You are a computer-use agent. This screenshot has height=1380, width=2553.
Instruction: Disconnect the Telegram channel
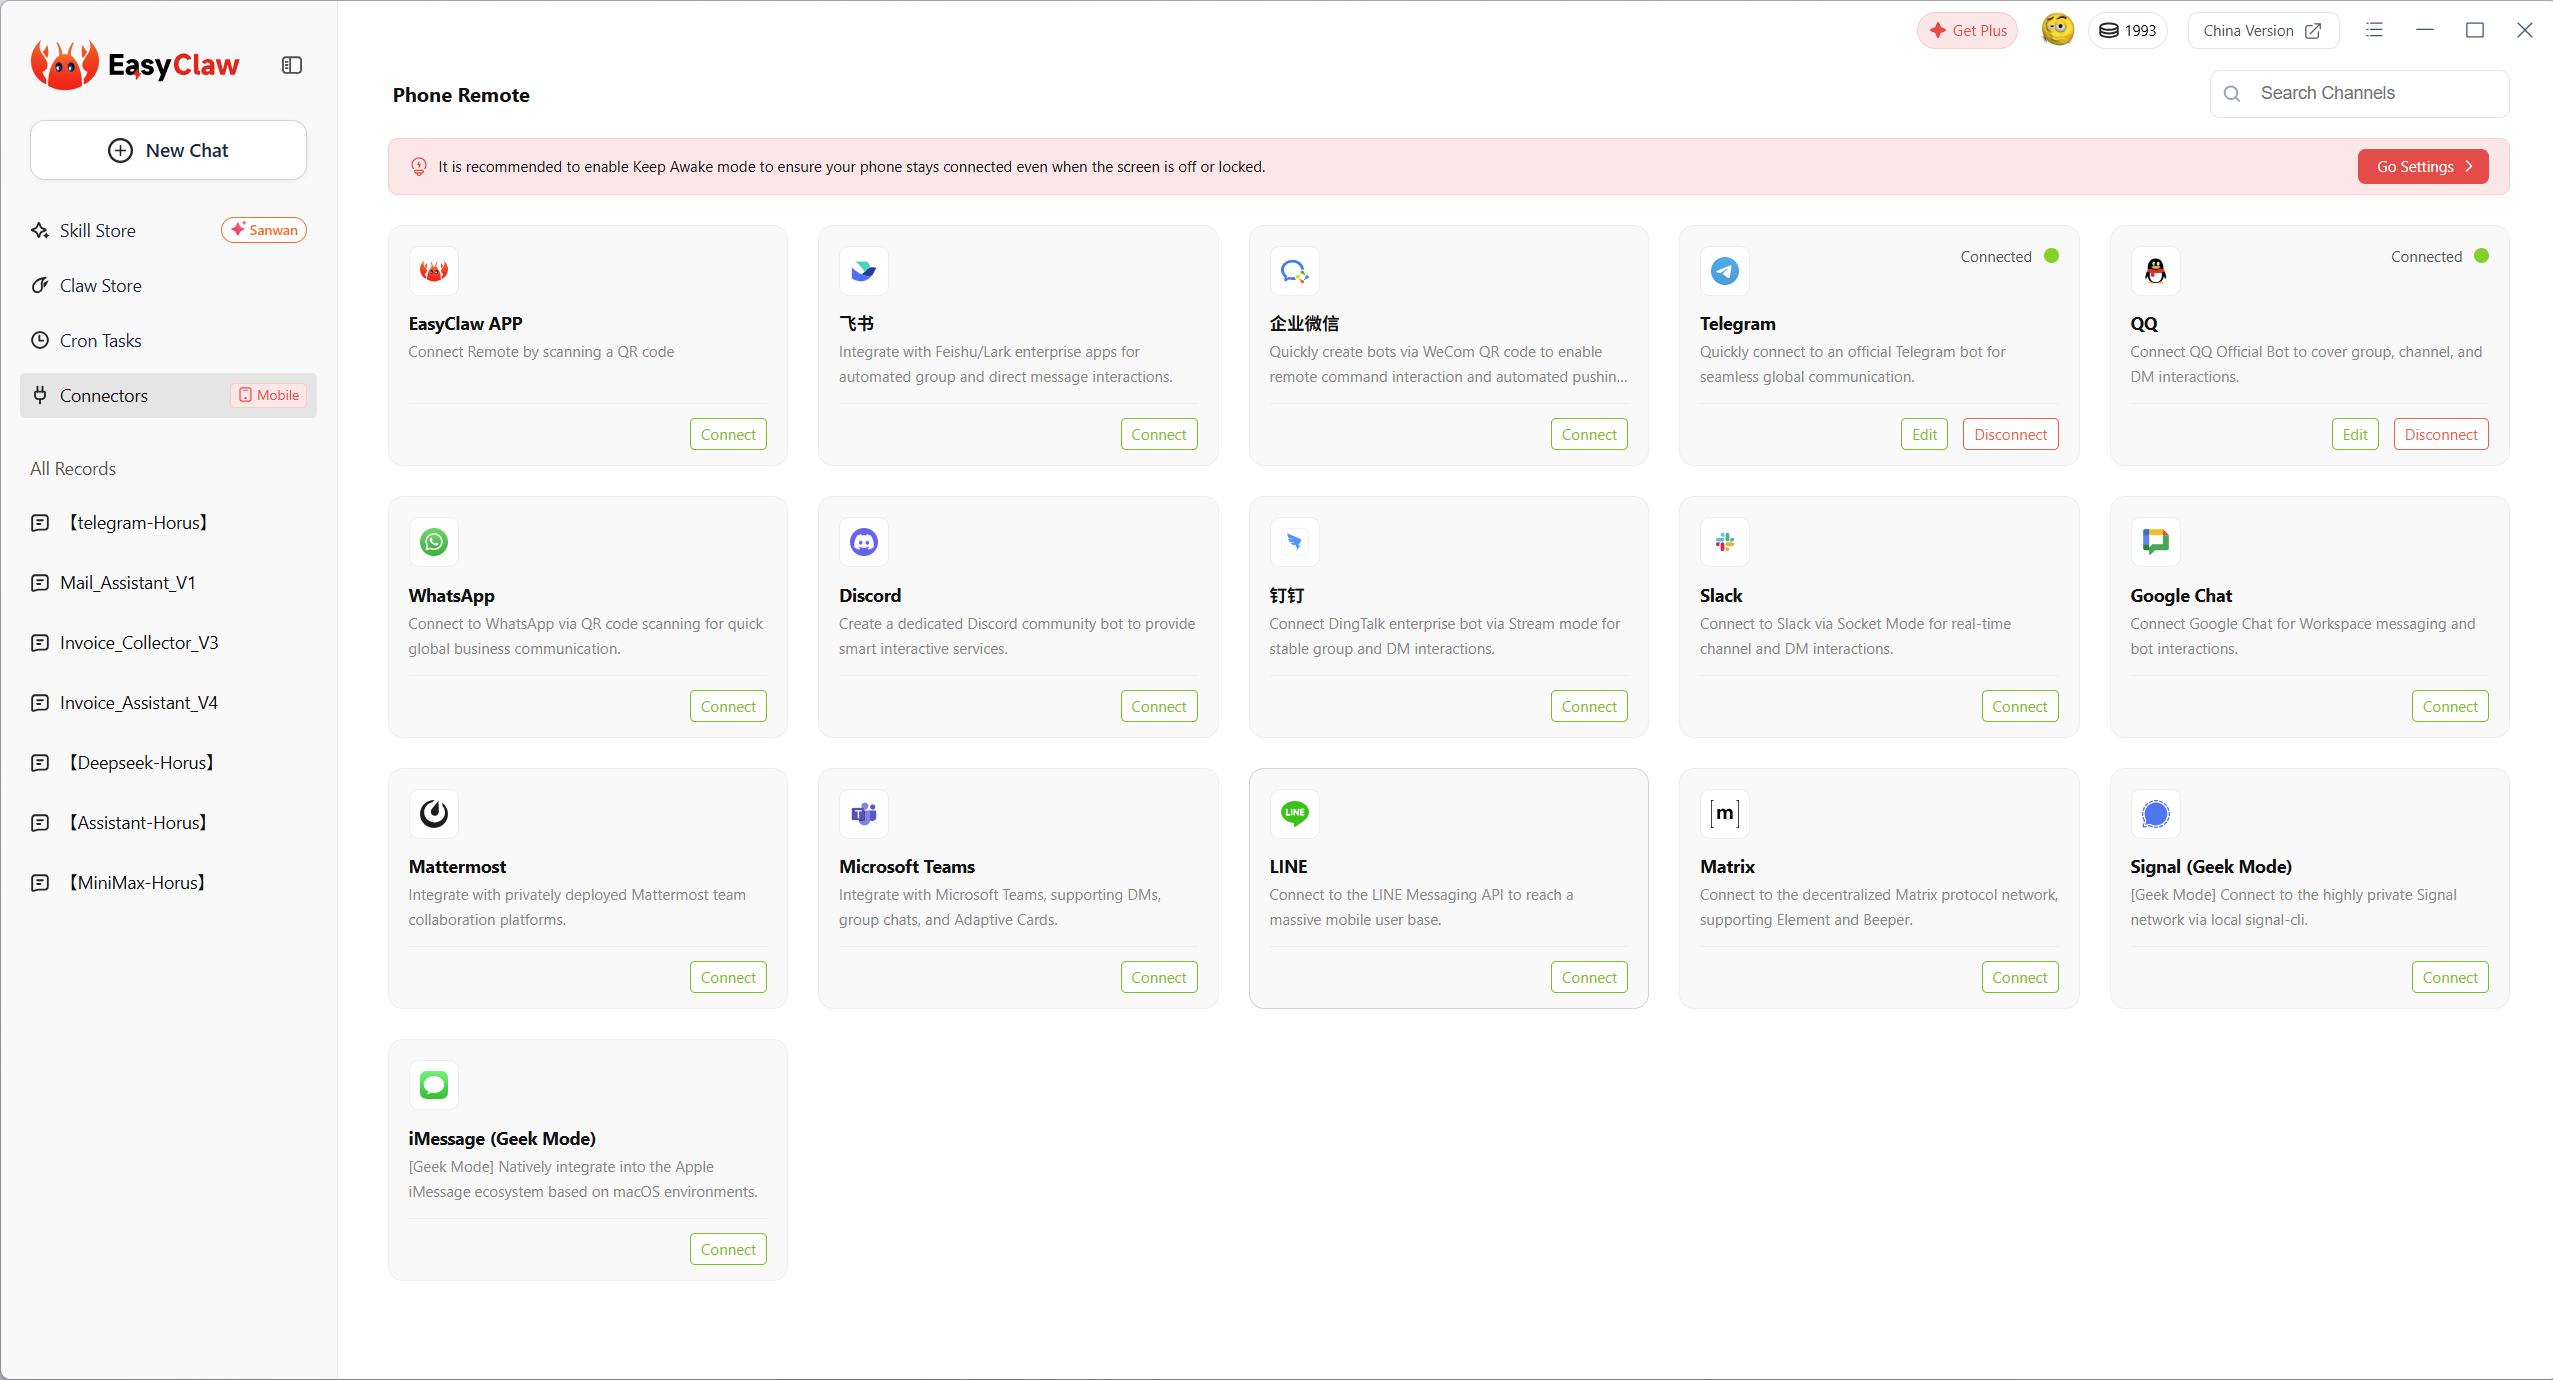[x=2010, y=434]
